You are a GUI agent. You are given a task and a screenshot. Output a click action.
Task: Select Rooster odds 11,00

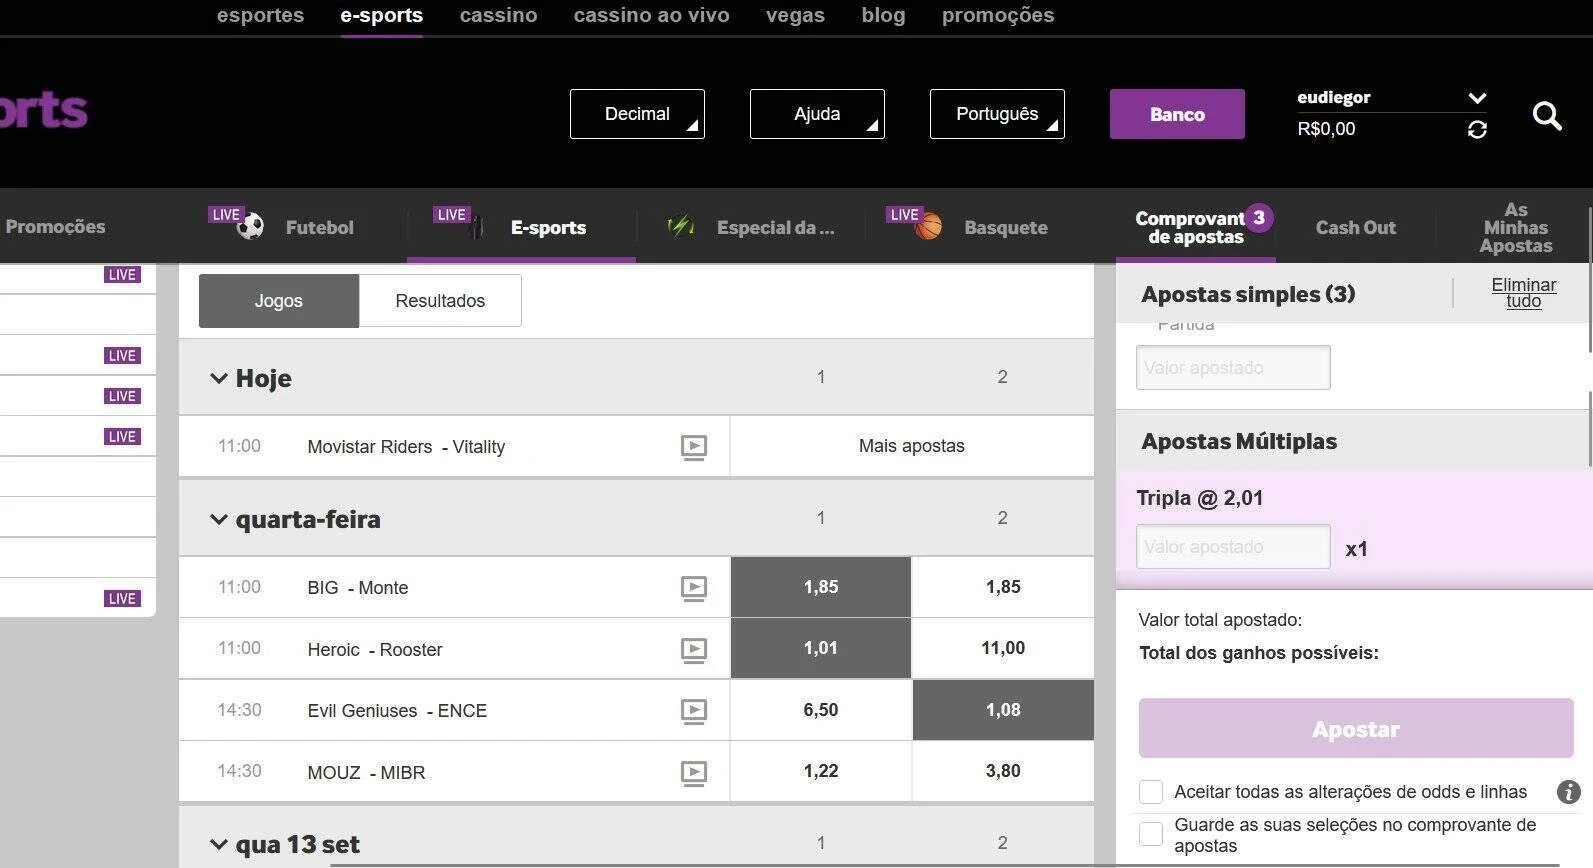click(x=1003, y=648)
